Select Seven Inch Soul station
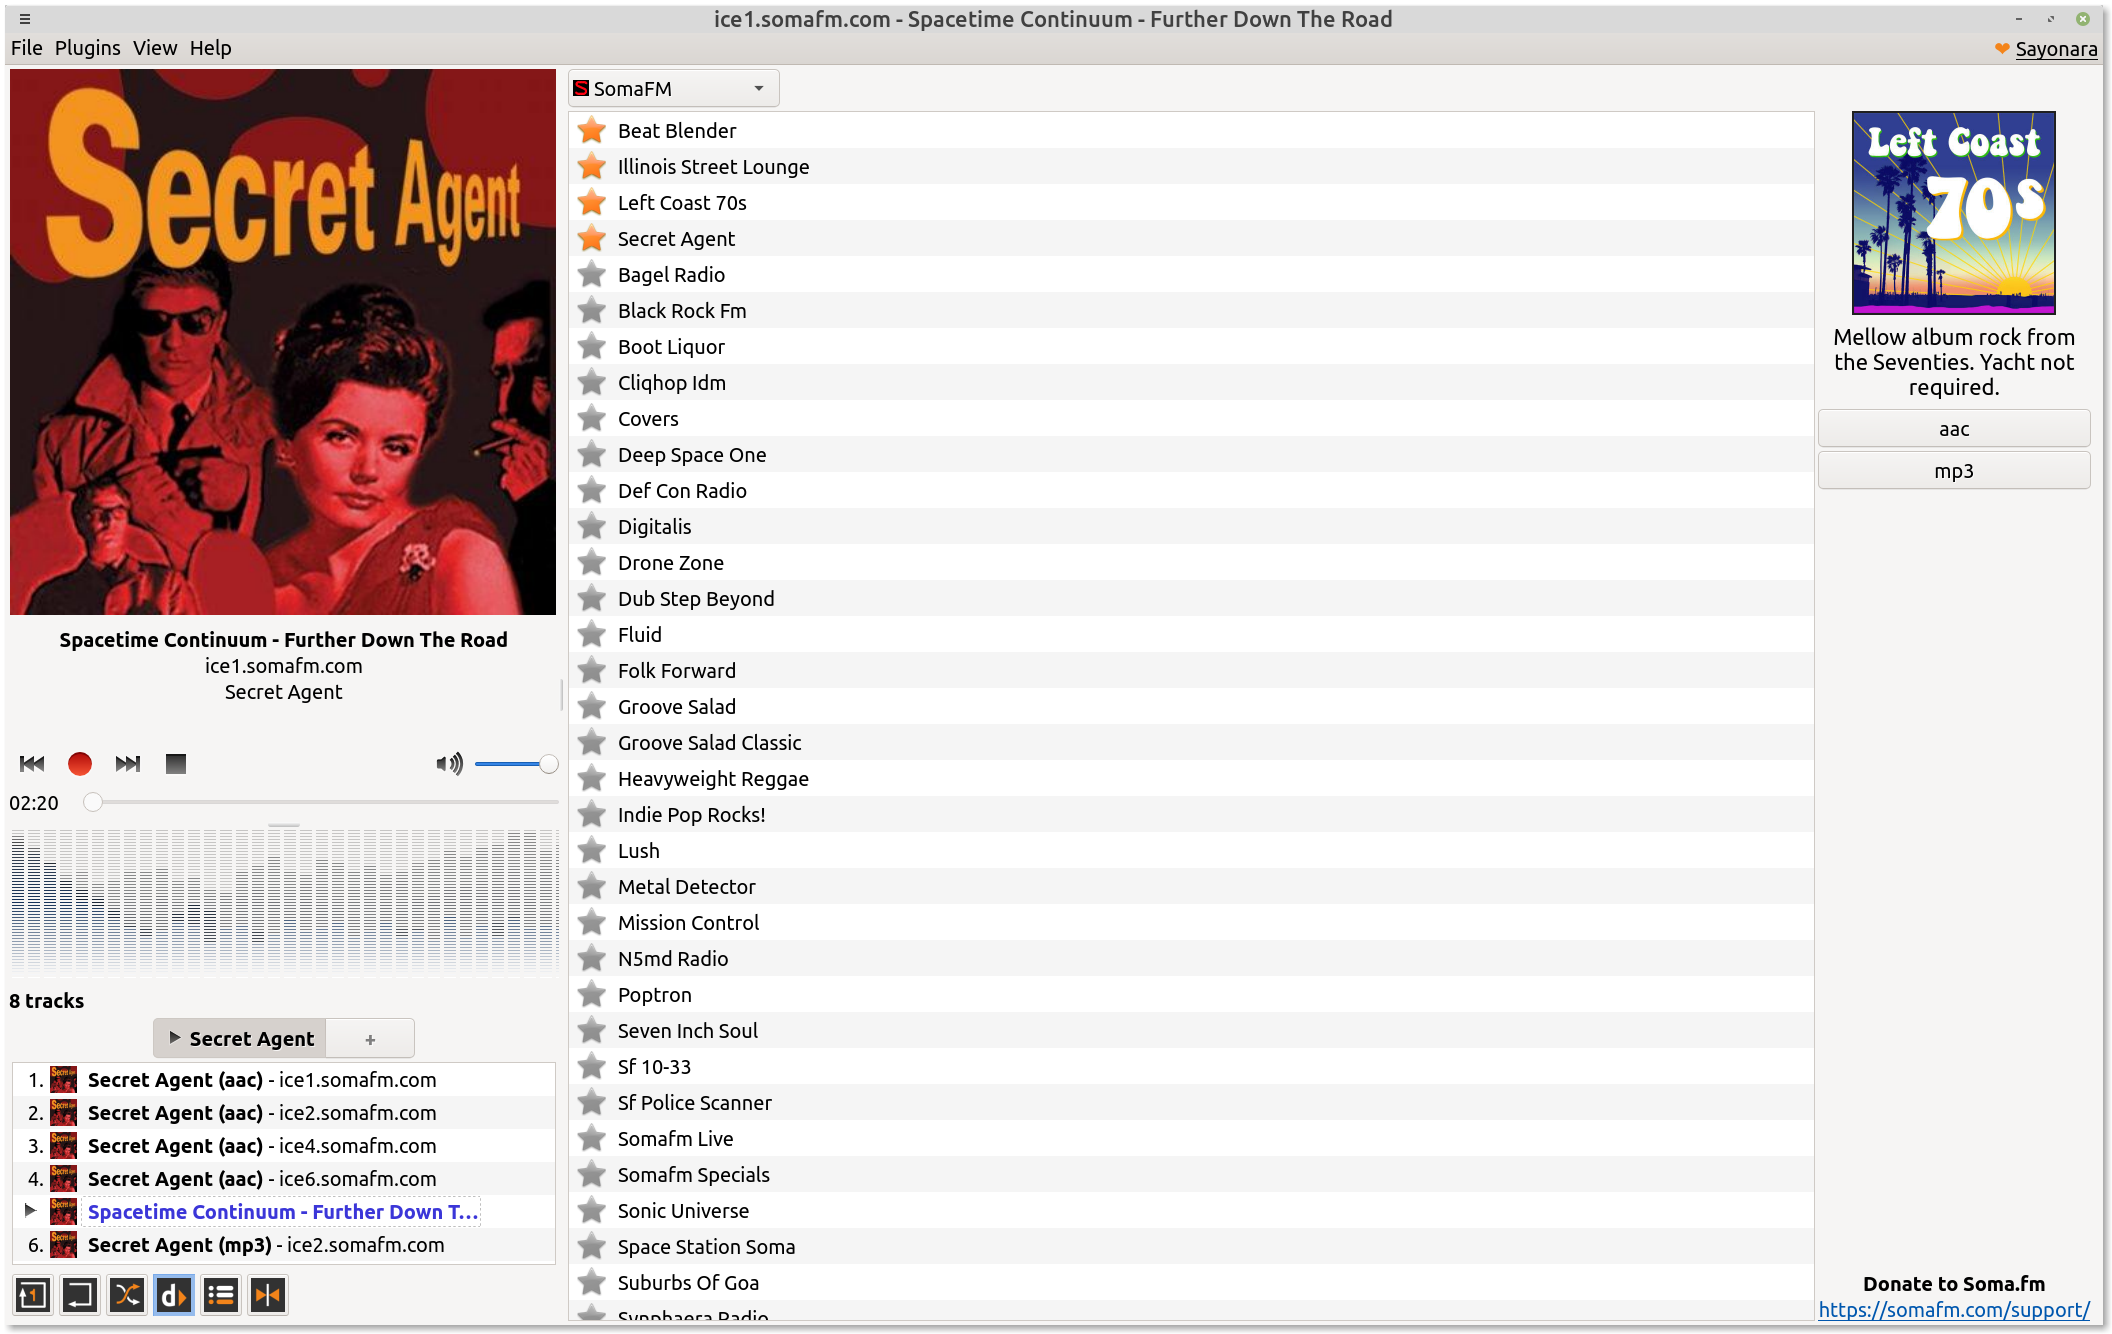 pyautogui.click(x=1191, y=1030)
